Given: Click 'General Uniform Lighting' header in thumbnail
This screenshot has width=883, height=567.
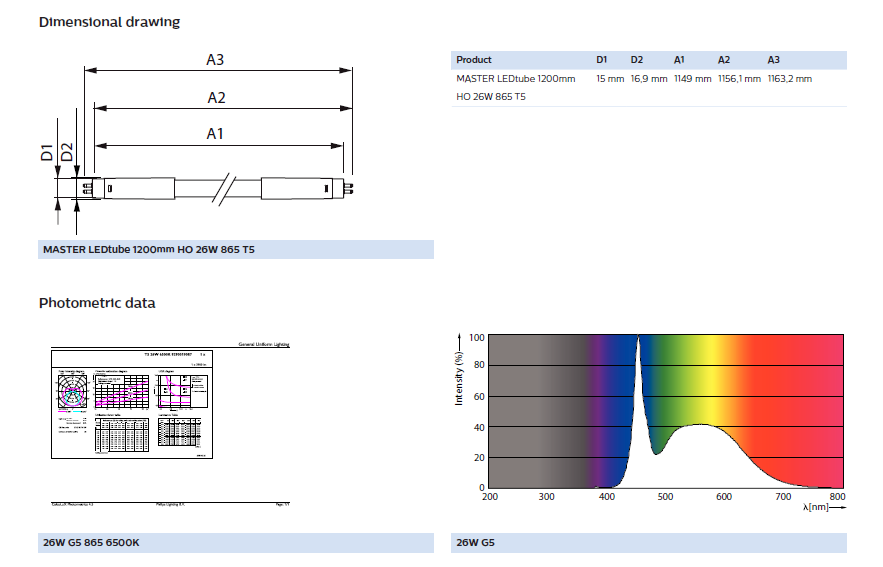Looking at the screenshot, I should (x=264, y=344).
